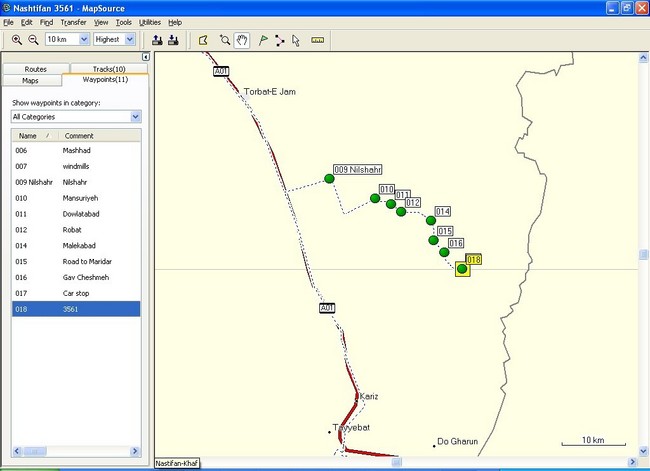Click highlighted waypoint 018 marker on map
The width and height of the screenshot is (650, 471).
point(462,269)
